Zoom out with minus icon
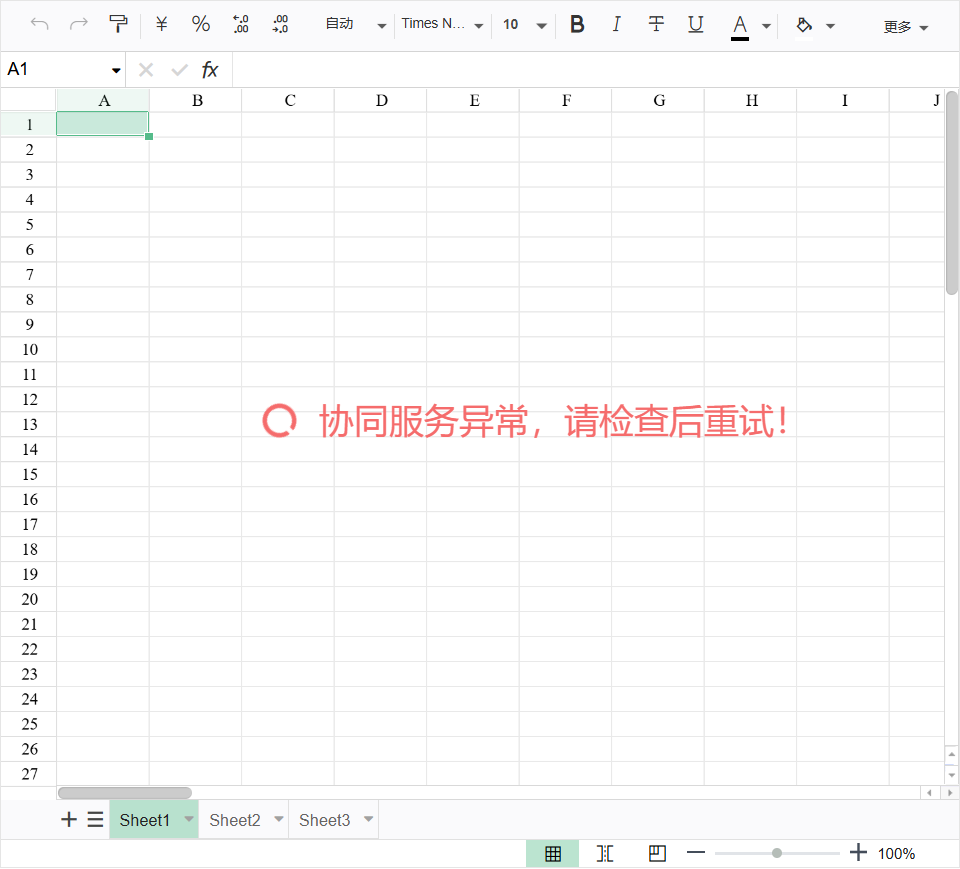 696,853
